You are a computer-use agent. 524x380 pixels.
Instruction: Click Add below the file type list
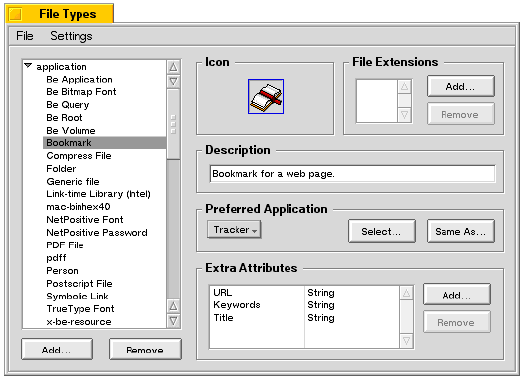point(57,350)
